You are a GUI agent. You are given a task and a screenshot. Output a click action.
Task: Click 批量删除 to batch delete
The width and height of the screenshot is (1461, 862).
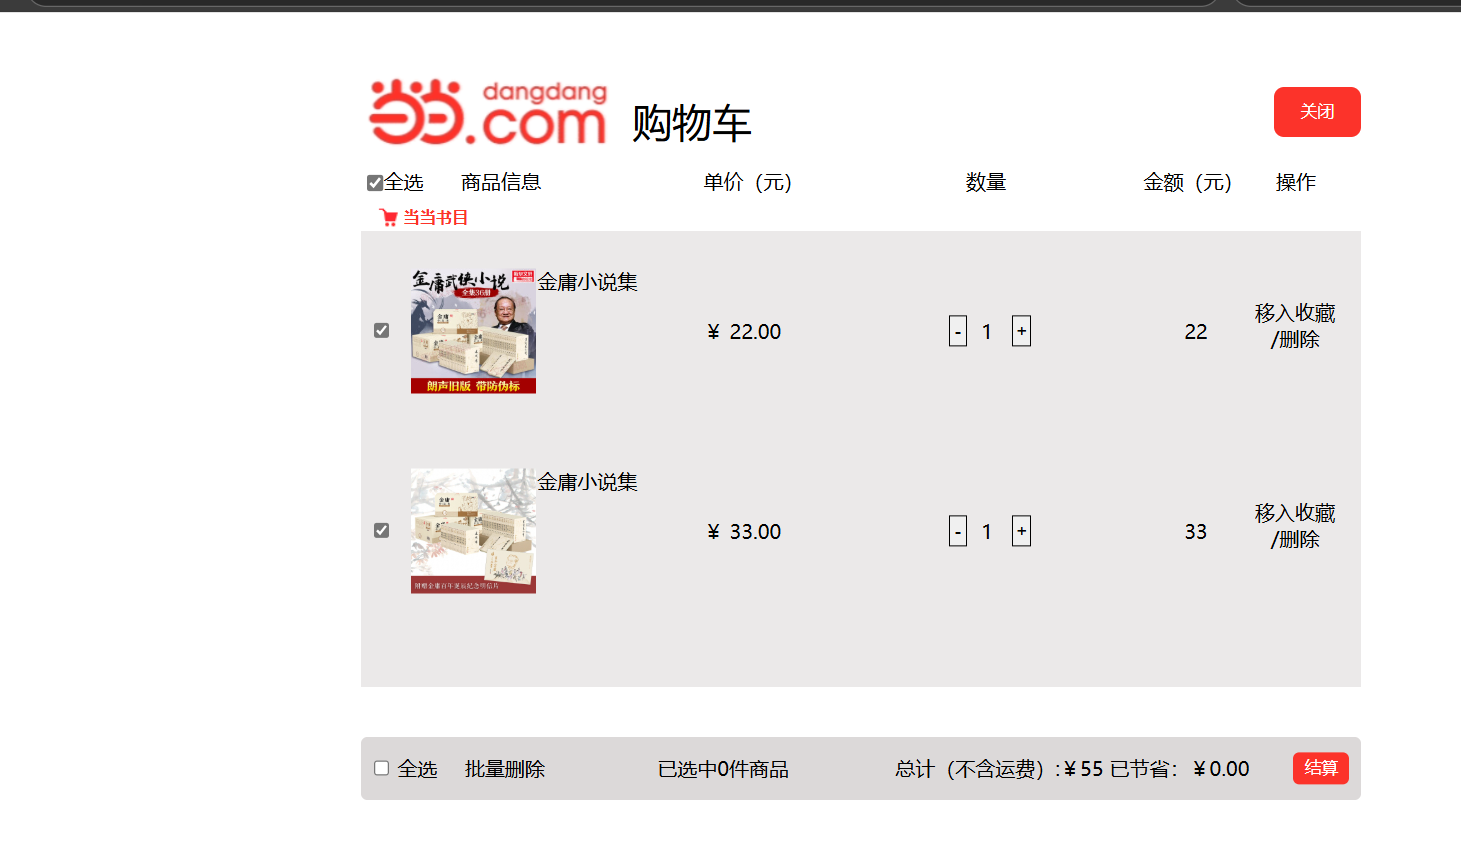[505, 769]
